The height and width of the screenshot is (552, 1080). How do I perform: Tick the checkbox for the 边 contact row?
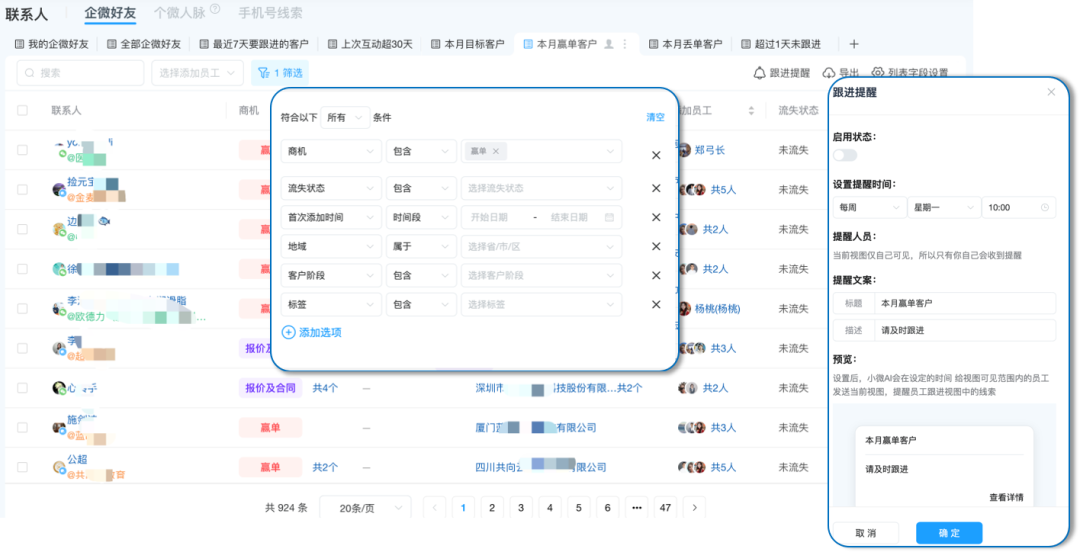tap(22, 229)
